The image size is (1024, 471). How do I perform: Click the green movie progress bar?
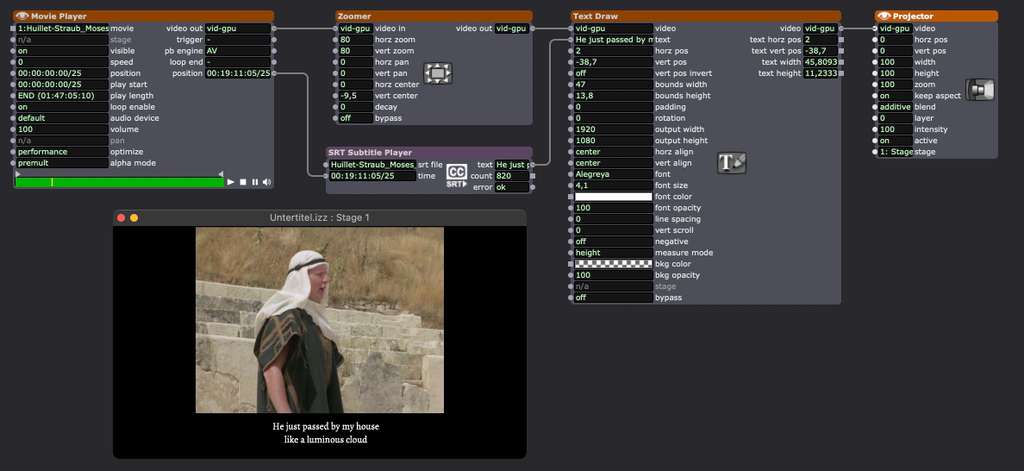click(x=119, y=182)
